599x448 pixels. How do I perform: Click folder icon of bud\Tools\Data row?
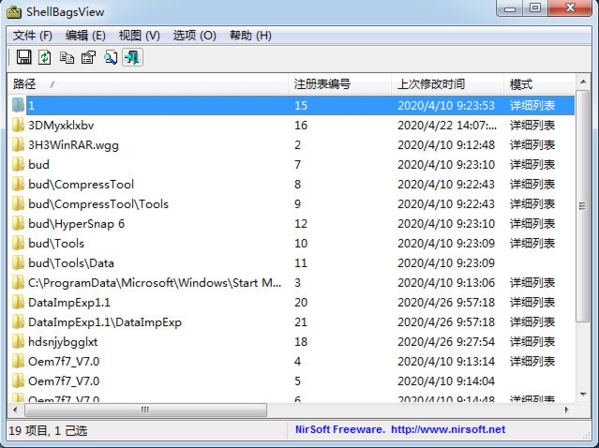18,263
